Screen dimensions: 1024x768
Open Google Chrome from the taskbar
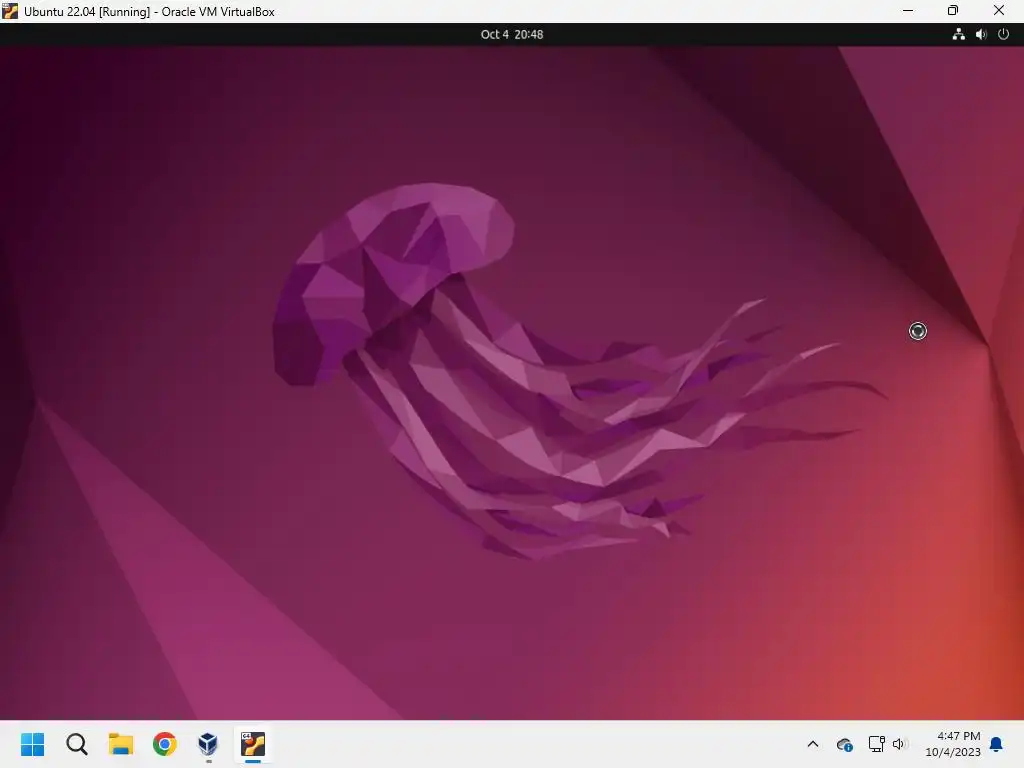(x=165, y=744)
